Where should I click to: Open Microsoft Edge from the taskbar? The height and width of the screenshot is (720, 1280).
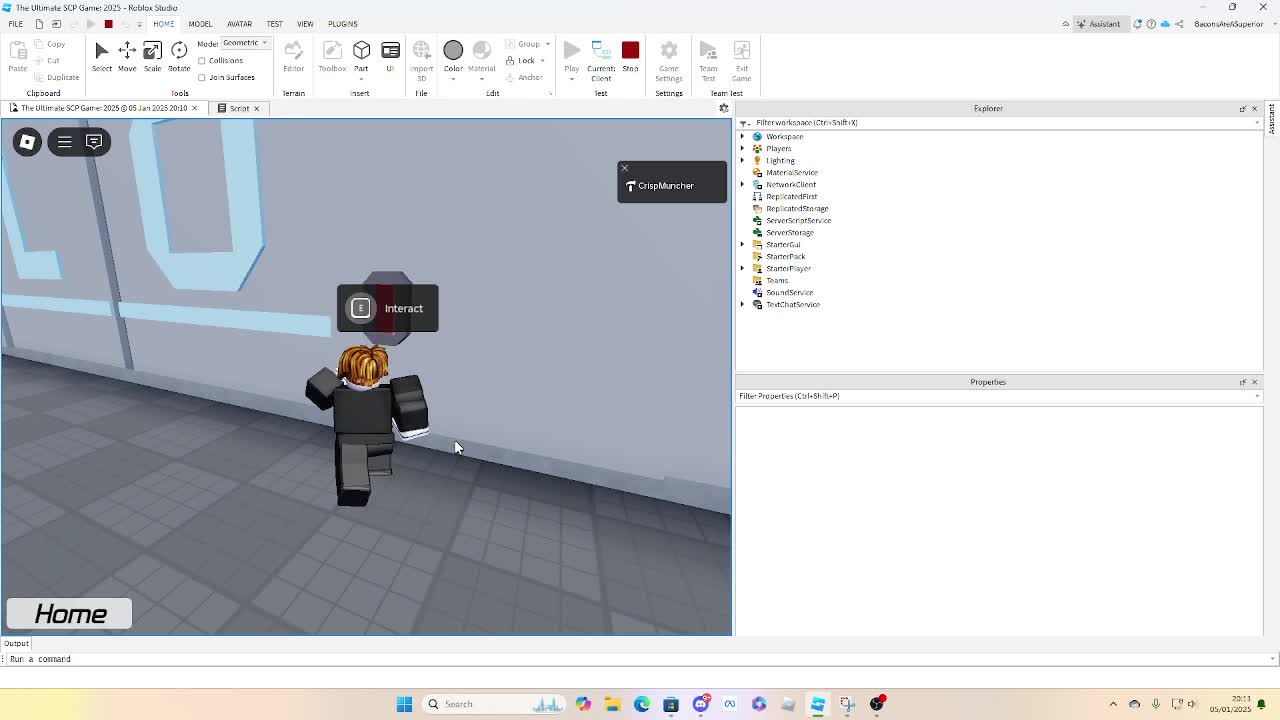tap(642, 704)
